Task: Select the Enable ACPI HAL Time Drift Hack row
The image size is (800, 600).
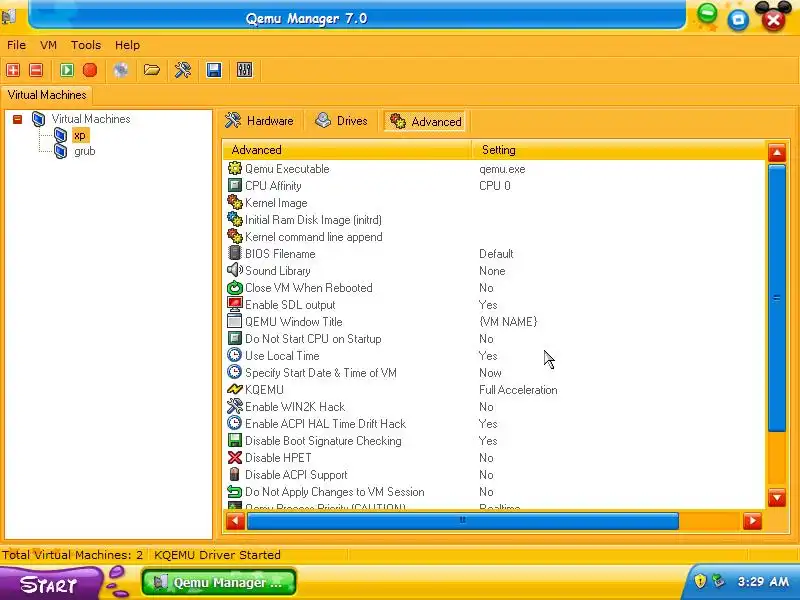Action: 494,423
